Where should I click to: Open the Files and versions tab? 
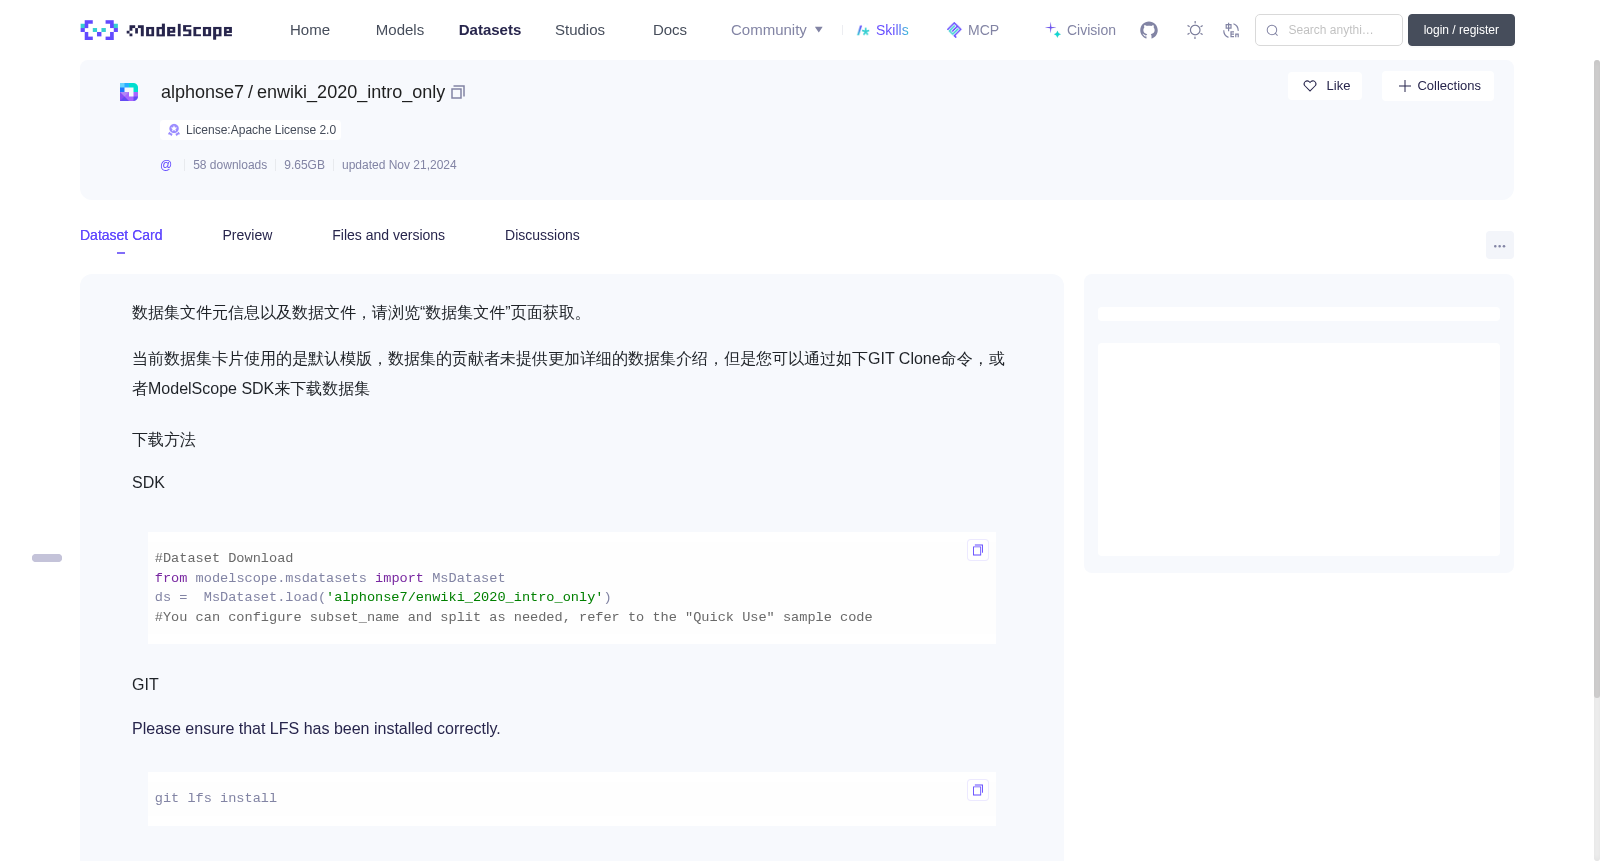click(388, 235)
